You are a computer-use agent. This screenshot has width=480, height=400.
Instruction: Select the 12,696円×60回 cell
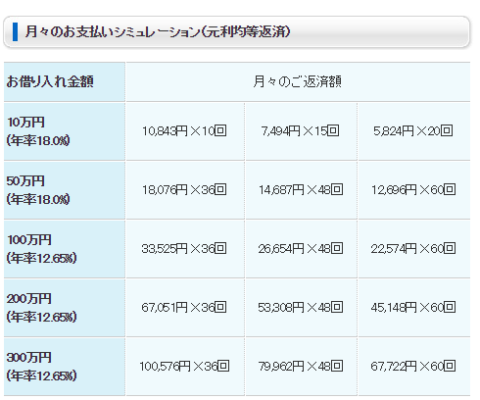[414, 190]
